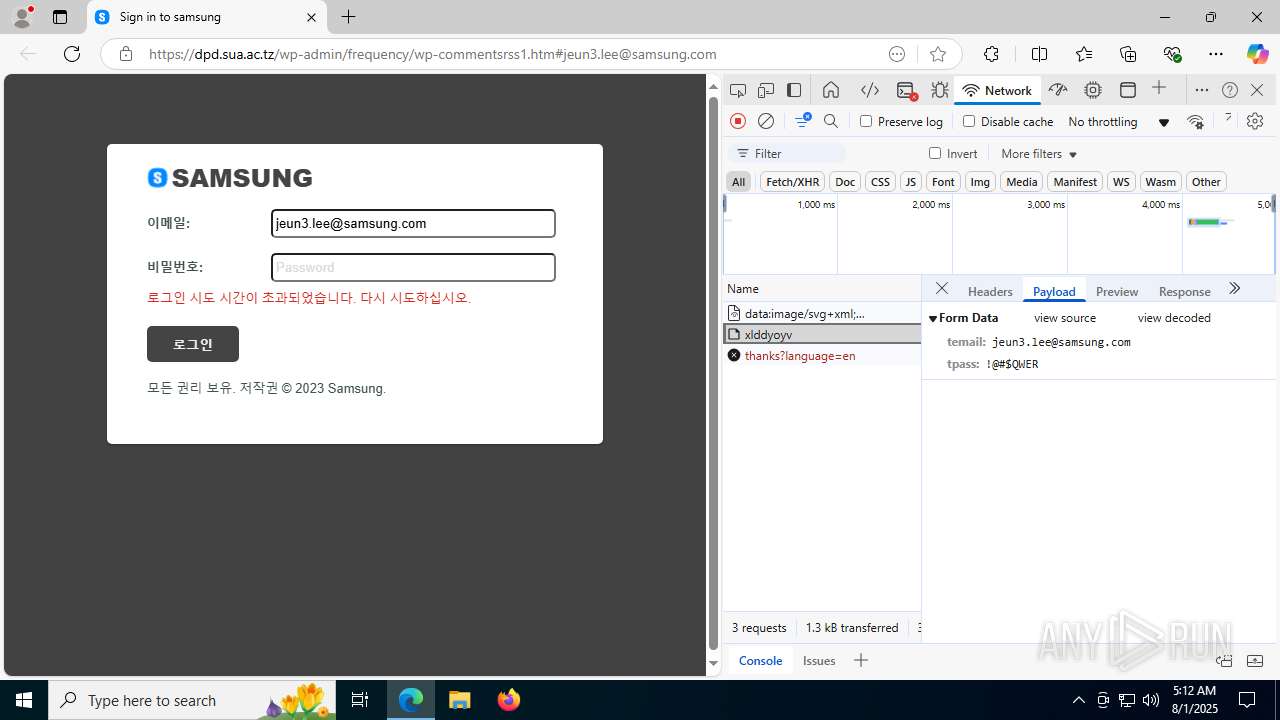Filter requests by JS type
Viewport: 1280px width, 720px height.
pyautogui.click(x=910, y=181)
